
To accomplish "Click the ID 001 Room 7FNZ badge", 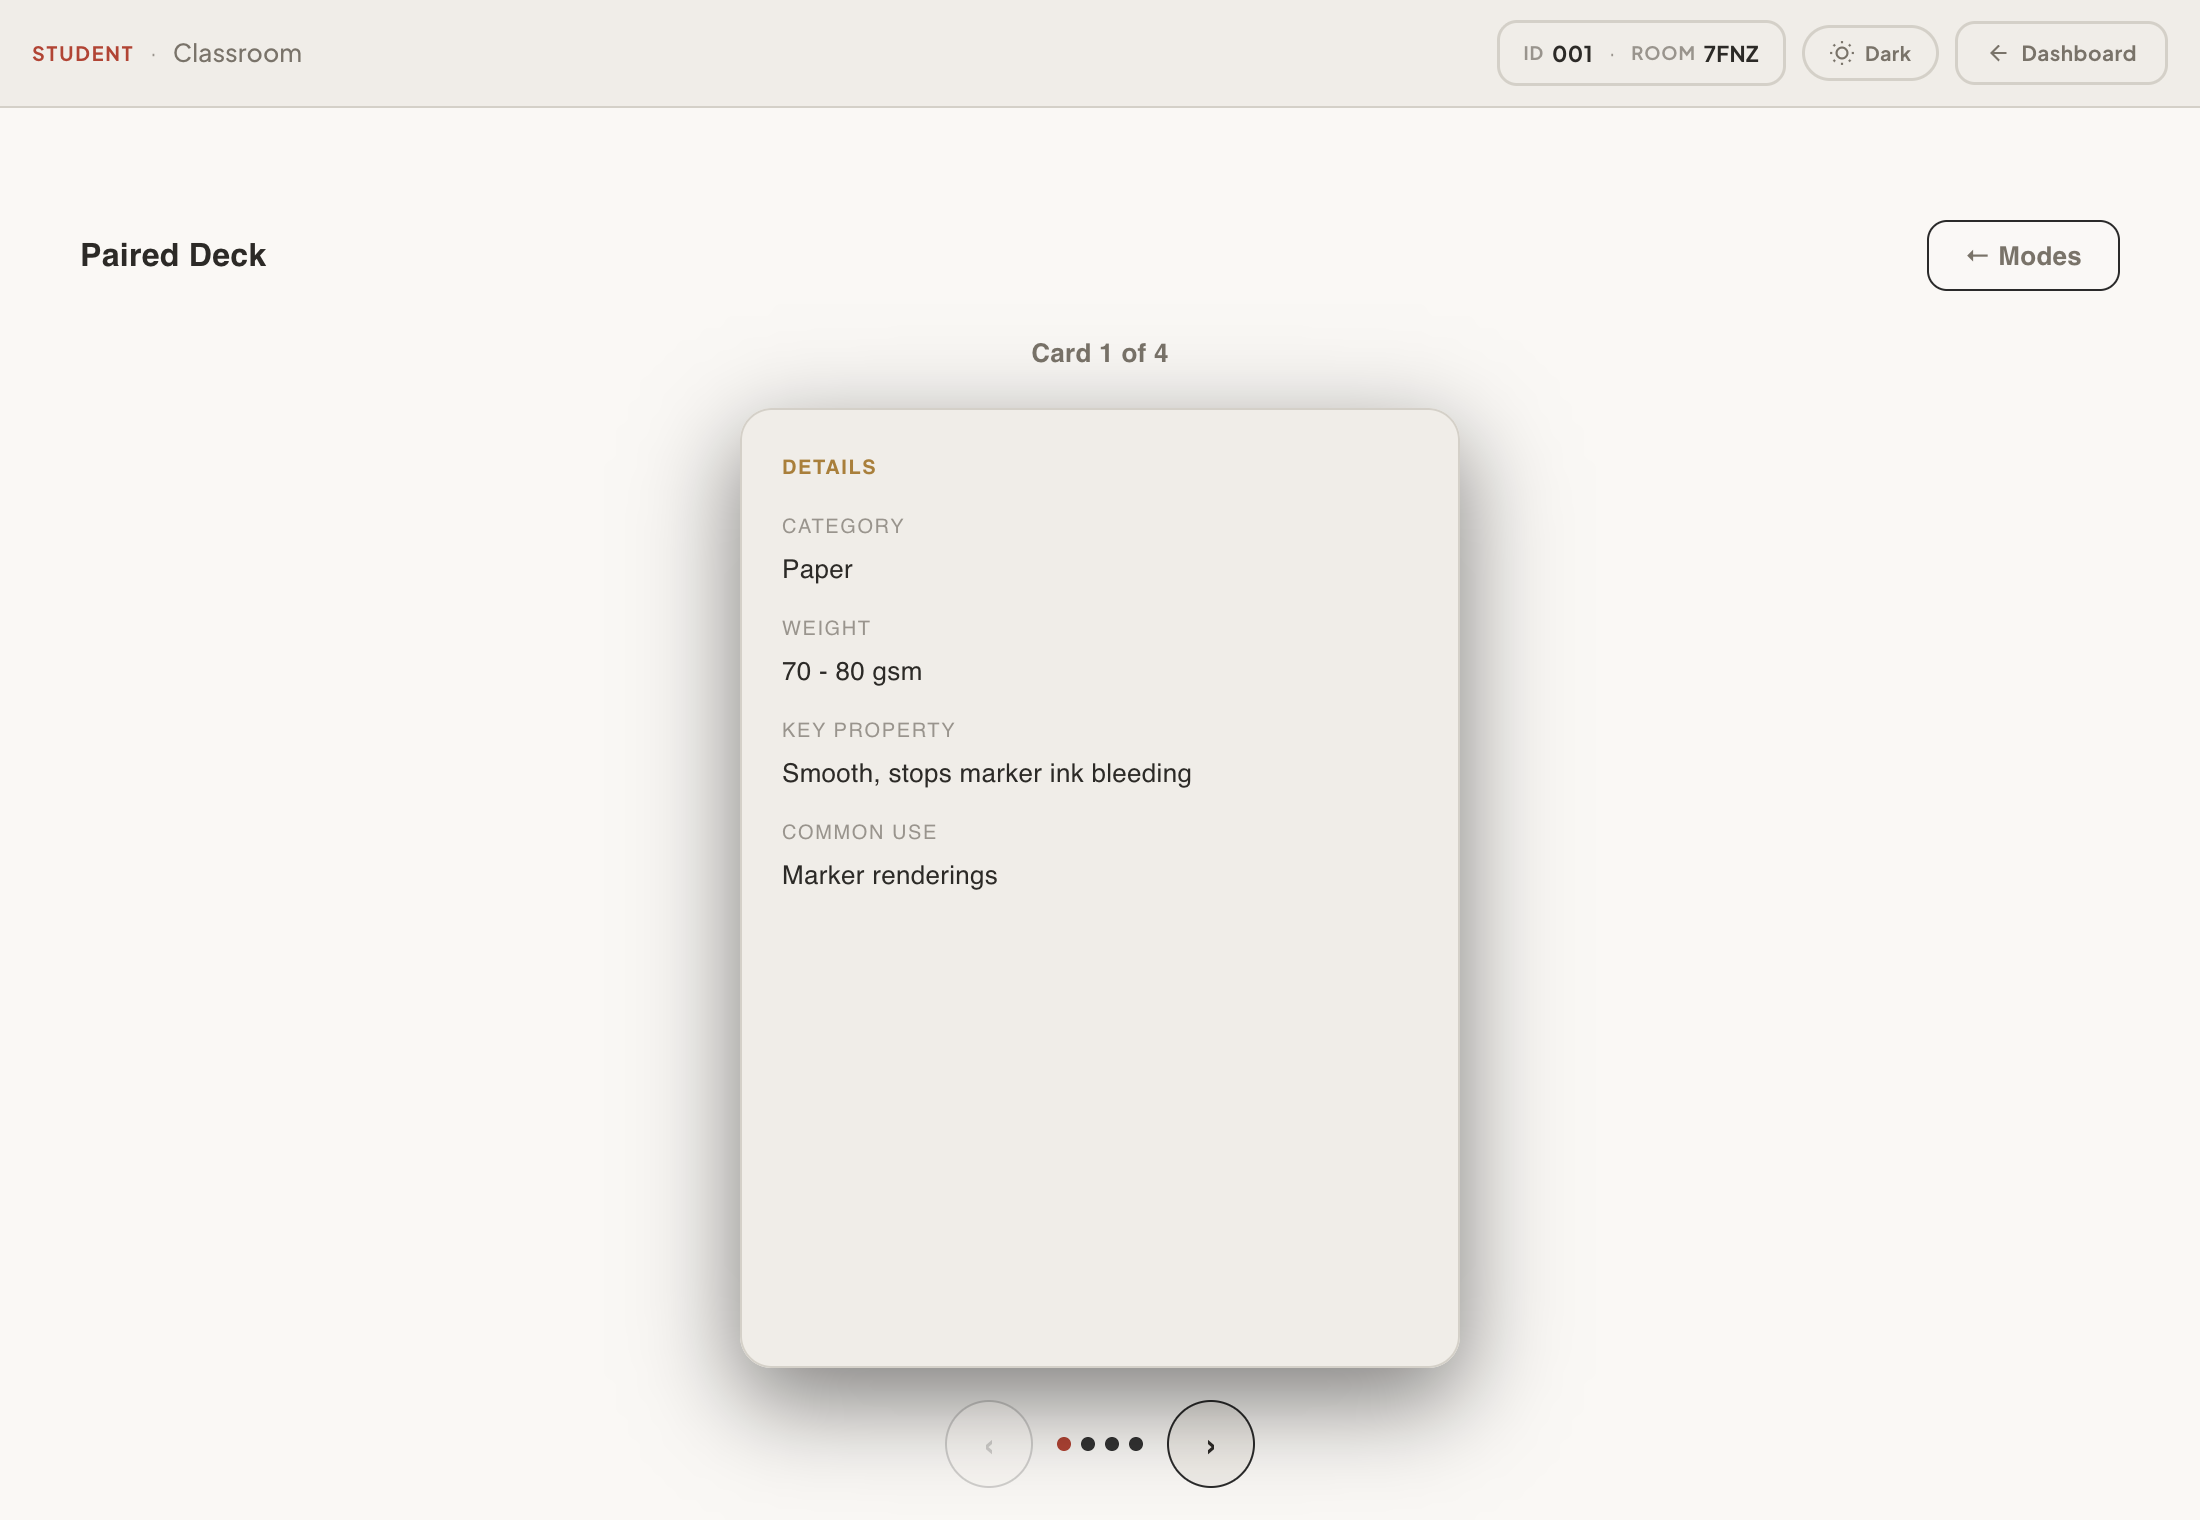I will 1640,54.
